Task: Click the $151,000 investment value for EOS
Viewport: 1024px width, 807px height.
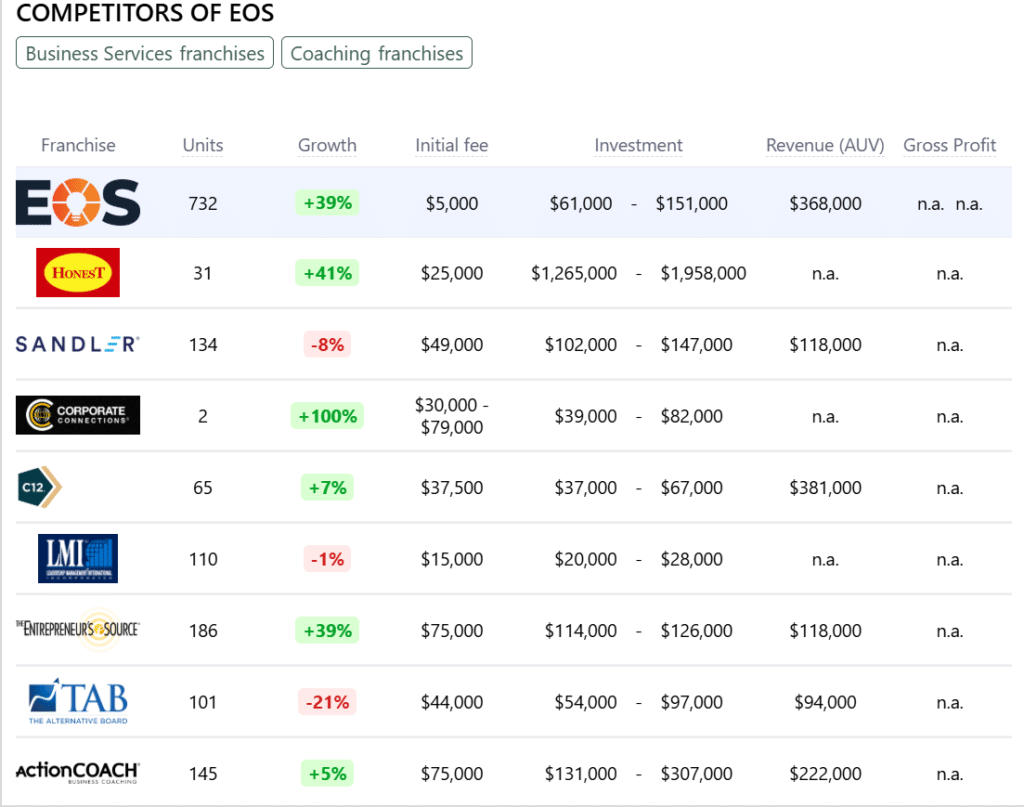Action: click(x=692, y=204)
